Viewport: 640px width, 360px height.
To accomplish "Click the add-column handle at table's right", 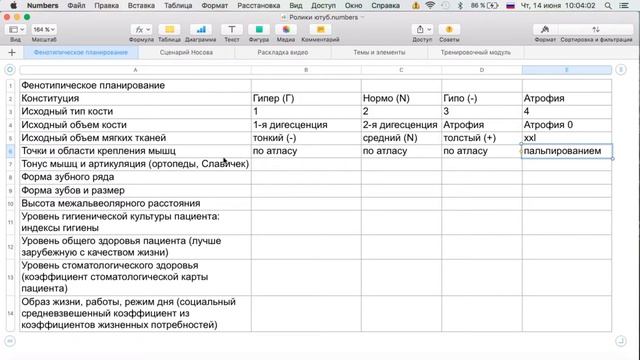I will tap(621, 70).
